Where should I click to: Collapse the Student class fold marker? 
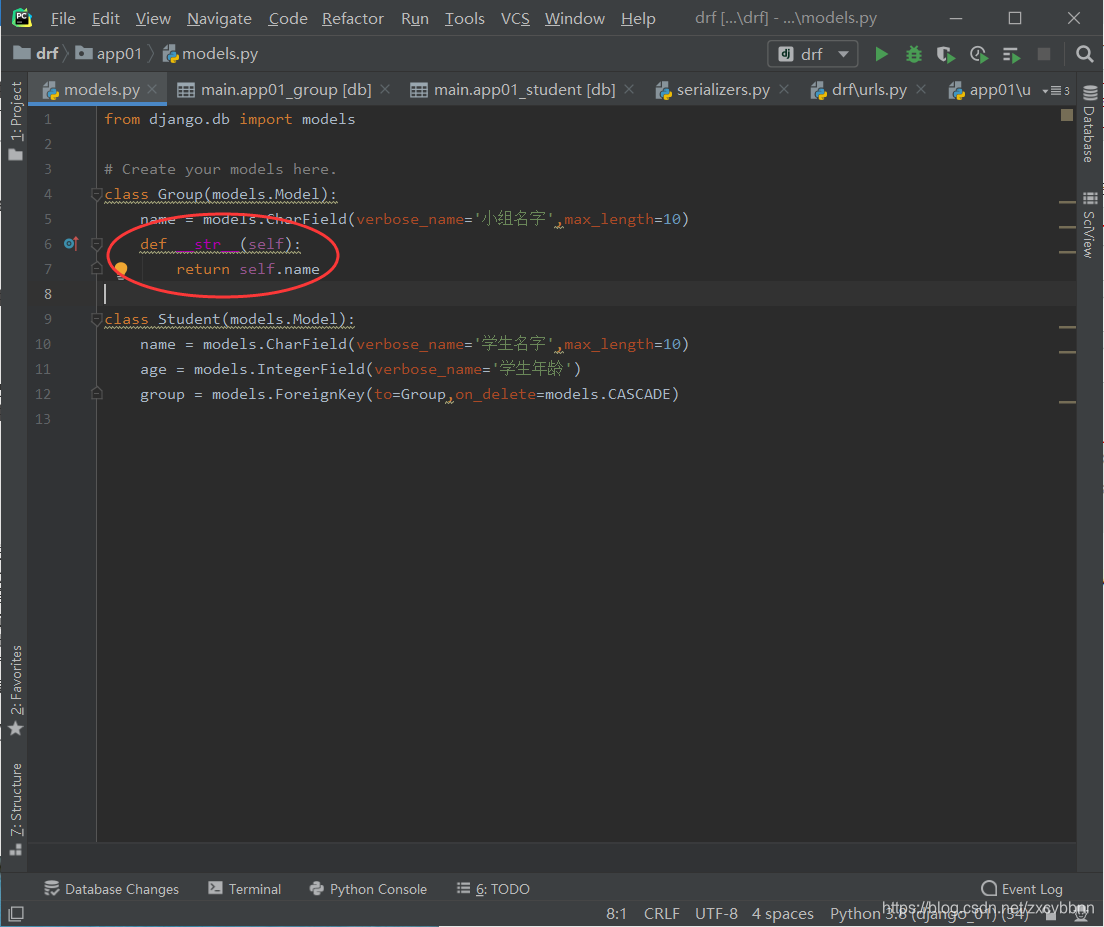click(96, 319)
